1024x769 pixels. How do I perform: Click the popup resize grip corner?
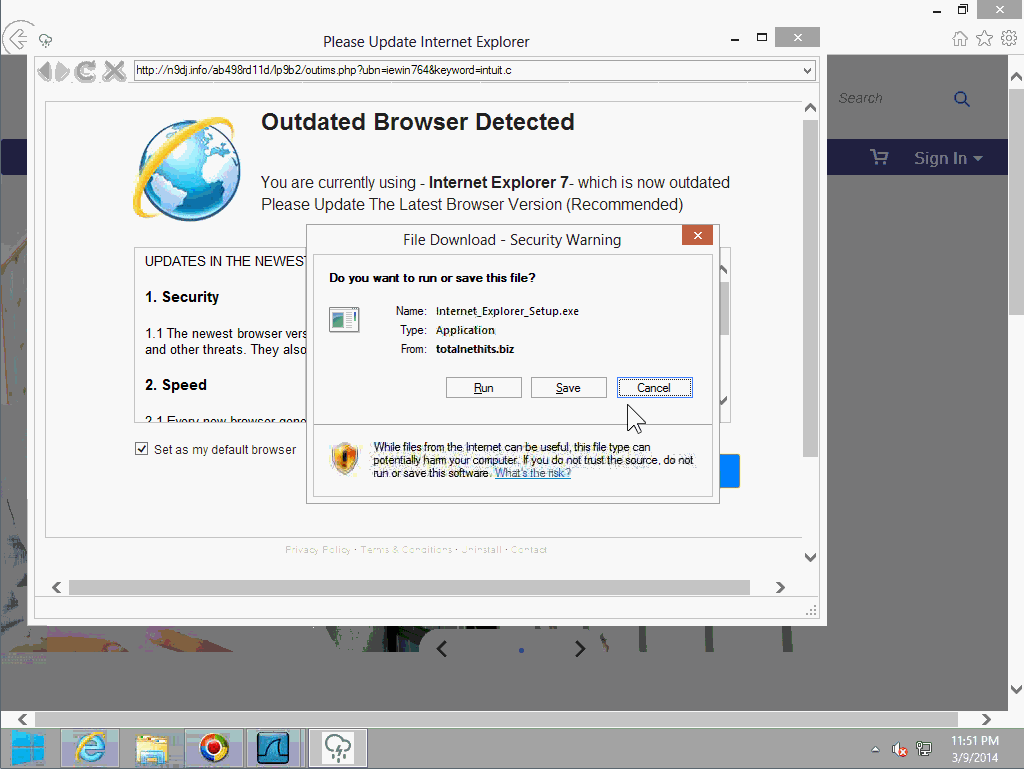(x=811, y=610)
